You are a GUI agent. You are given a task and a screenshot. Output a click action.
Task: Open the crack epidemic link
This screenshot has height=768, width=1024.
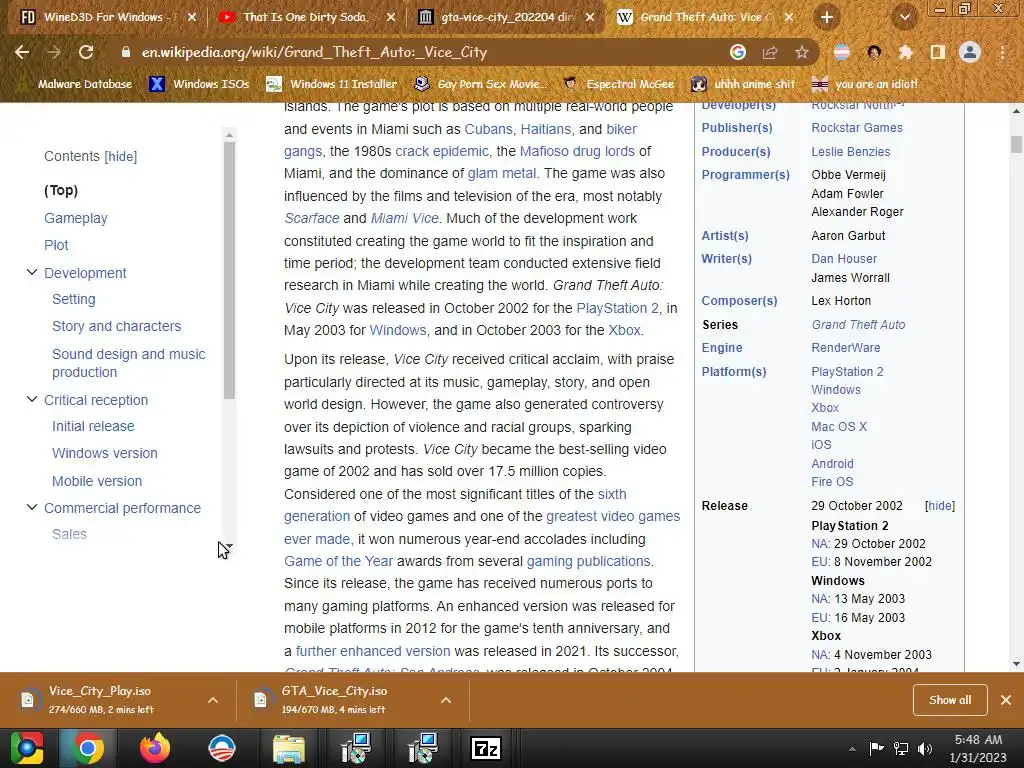(x=441, y=152)
